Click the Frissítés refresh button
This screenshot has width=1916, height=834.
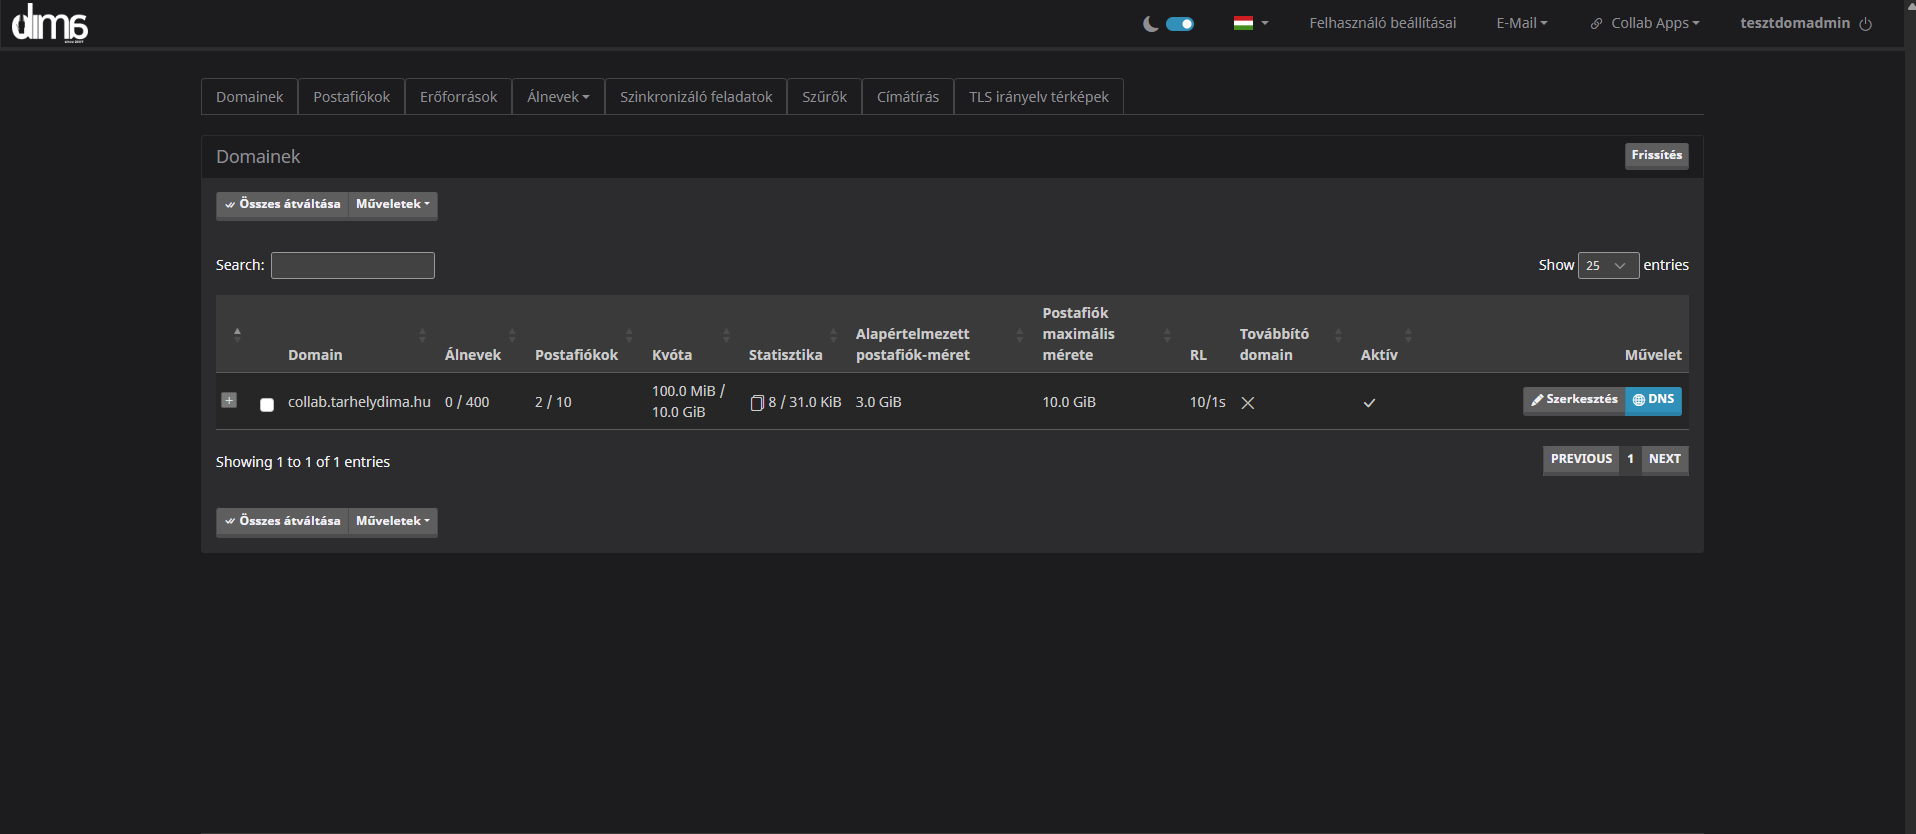1656,156
